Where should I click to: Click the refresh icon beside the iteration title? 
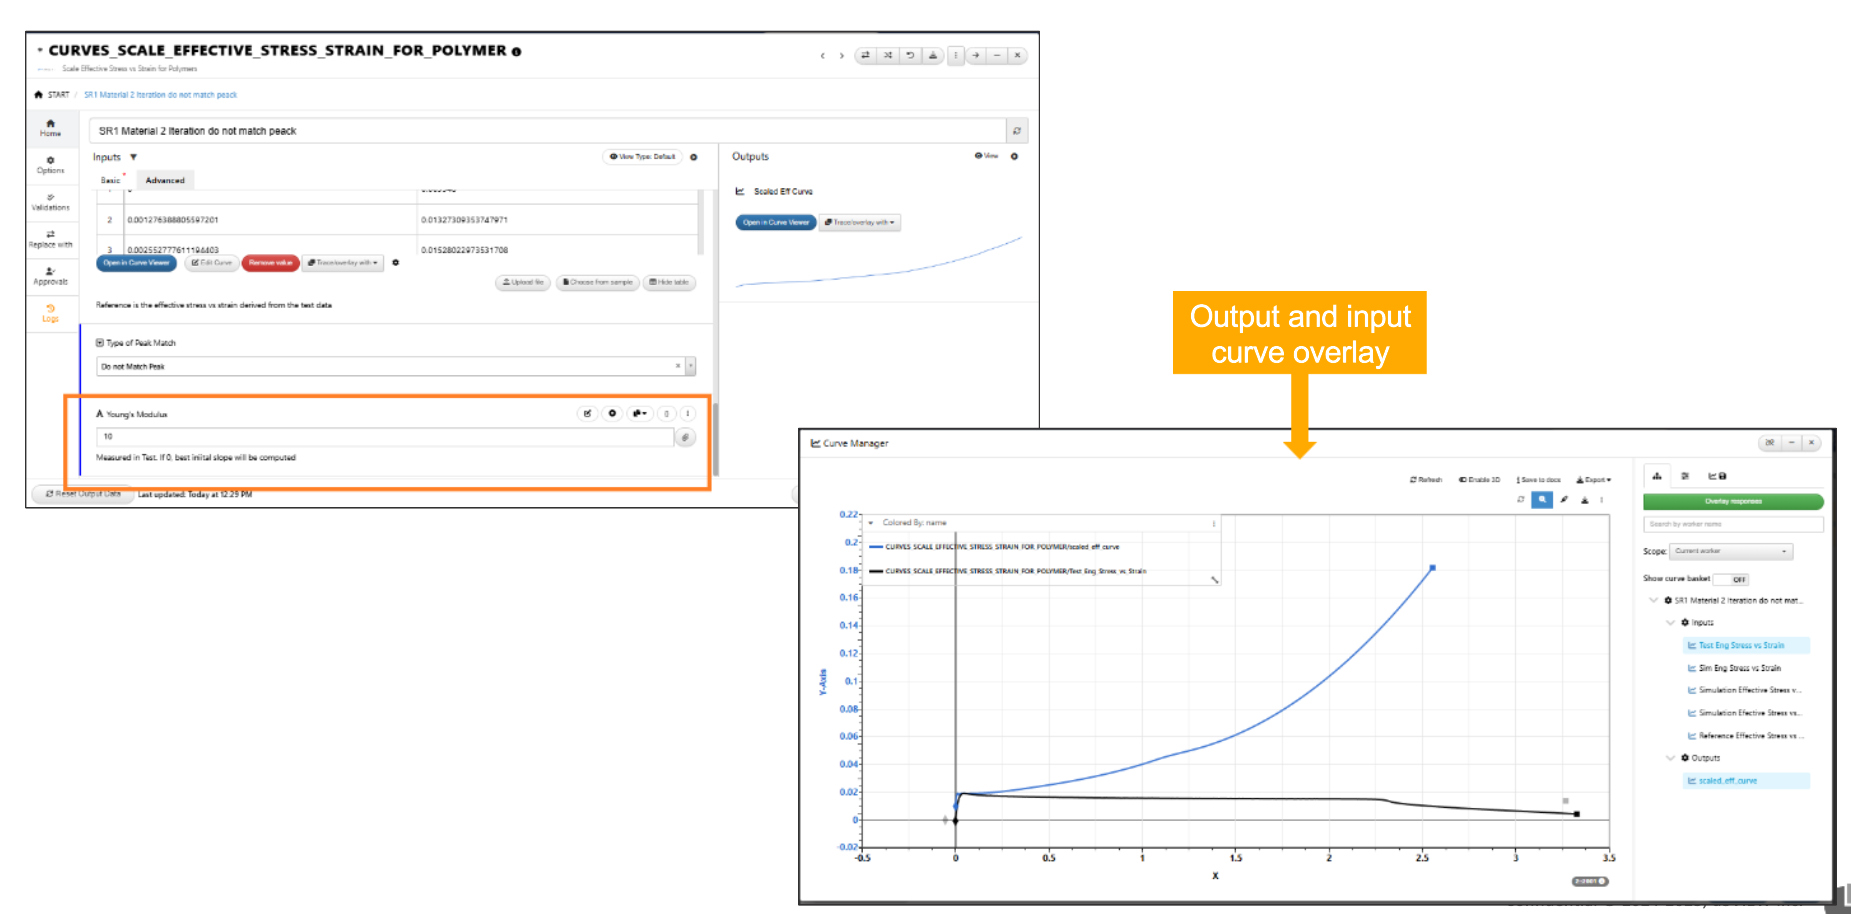click(1016, 131)
